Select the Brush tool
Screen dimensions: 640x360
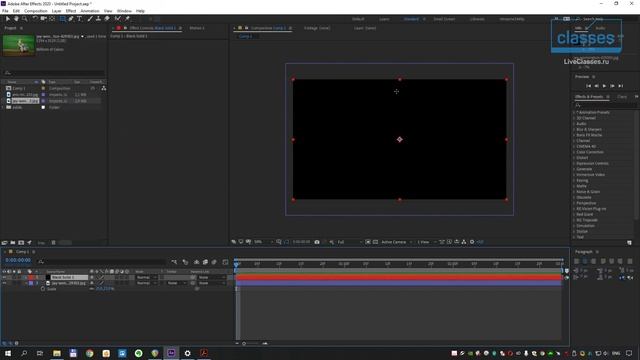pyautogui.click(x=90, y=19)
